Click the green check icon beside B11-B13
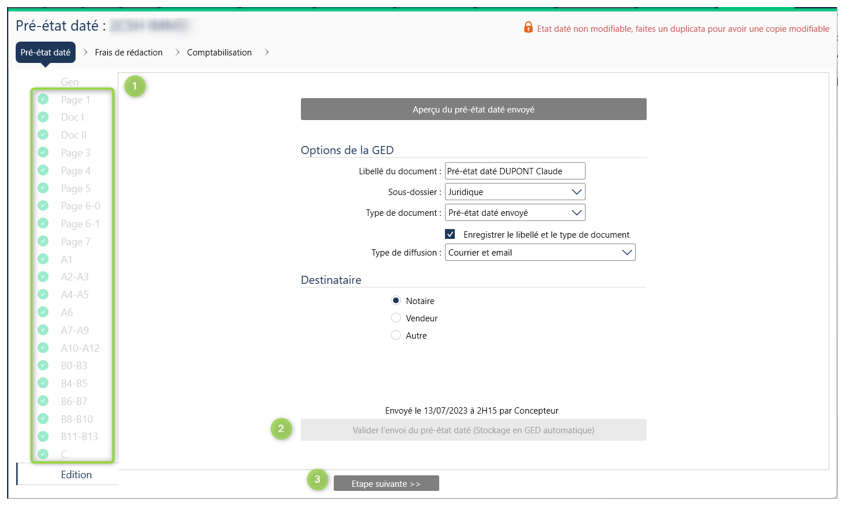 point(43,436)
